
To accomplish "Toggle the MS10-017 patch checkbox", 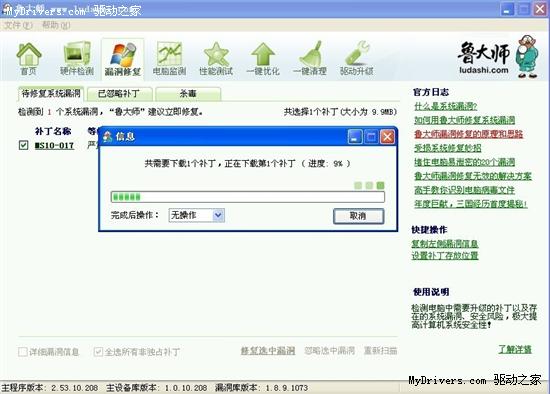I will click(23, 145).
